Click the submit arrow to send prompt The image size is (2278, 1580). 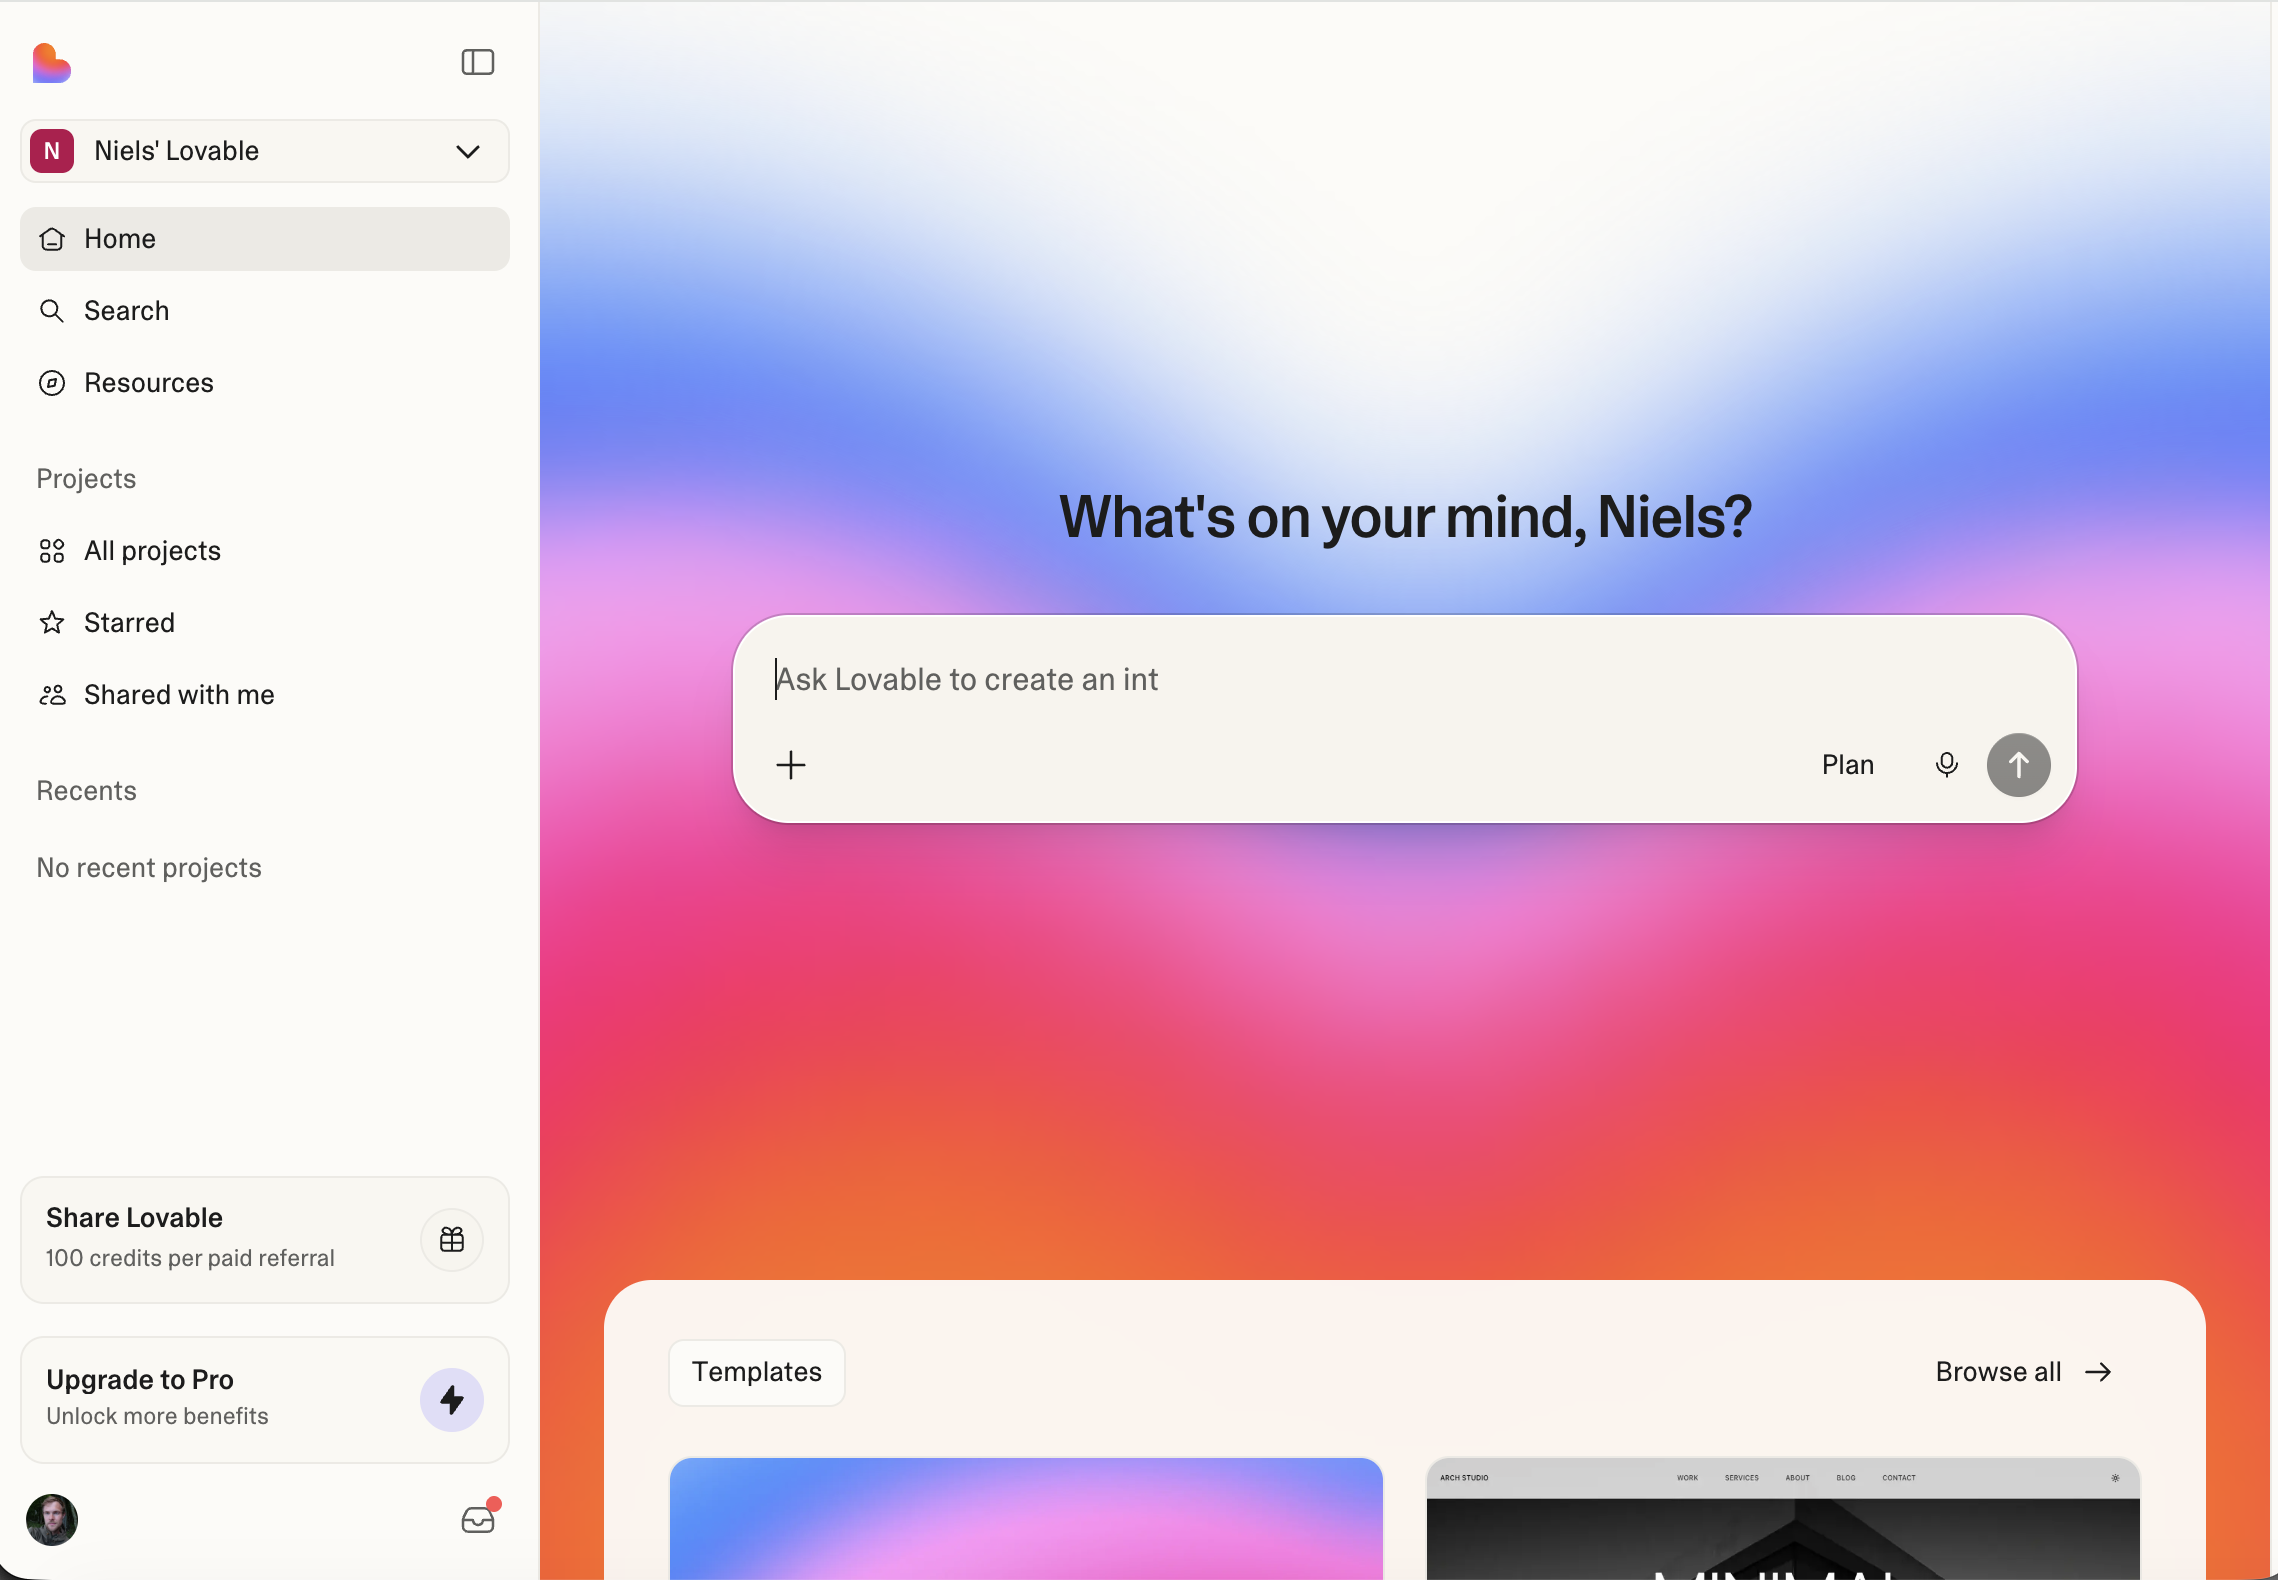tap(2018, 764)
